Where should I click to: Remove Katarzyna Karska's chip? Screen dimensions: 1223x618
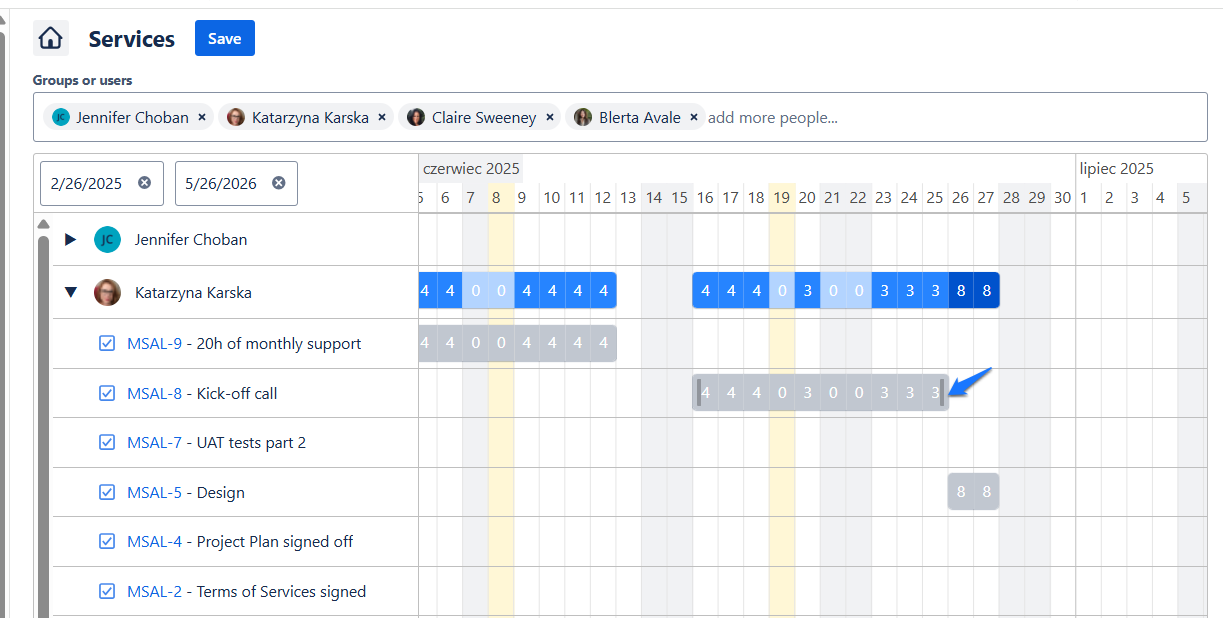point(382,116)
